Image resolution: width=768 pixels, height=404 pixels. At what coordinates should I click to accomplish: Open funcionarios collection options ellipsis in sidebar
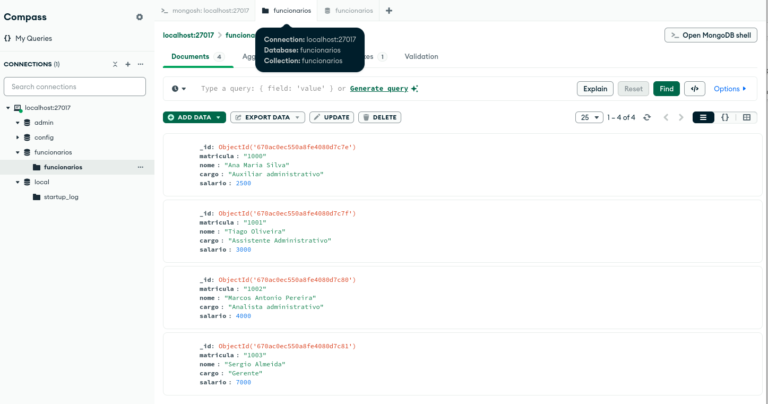140,167
